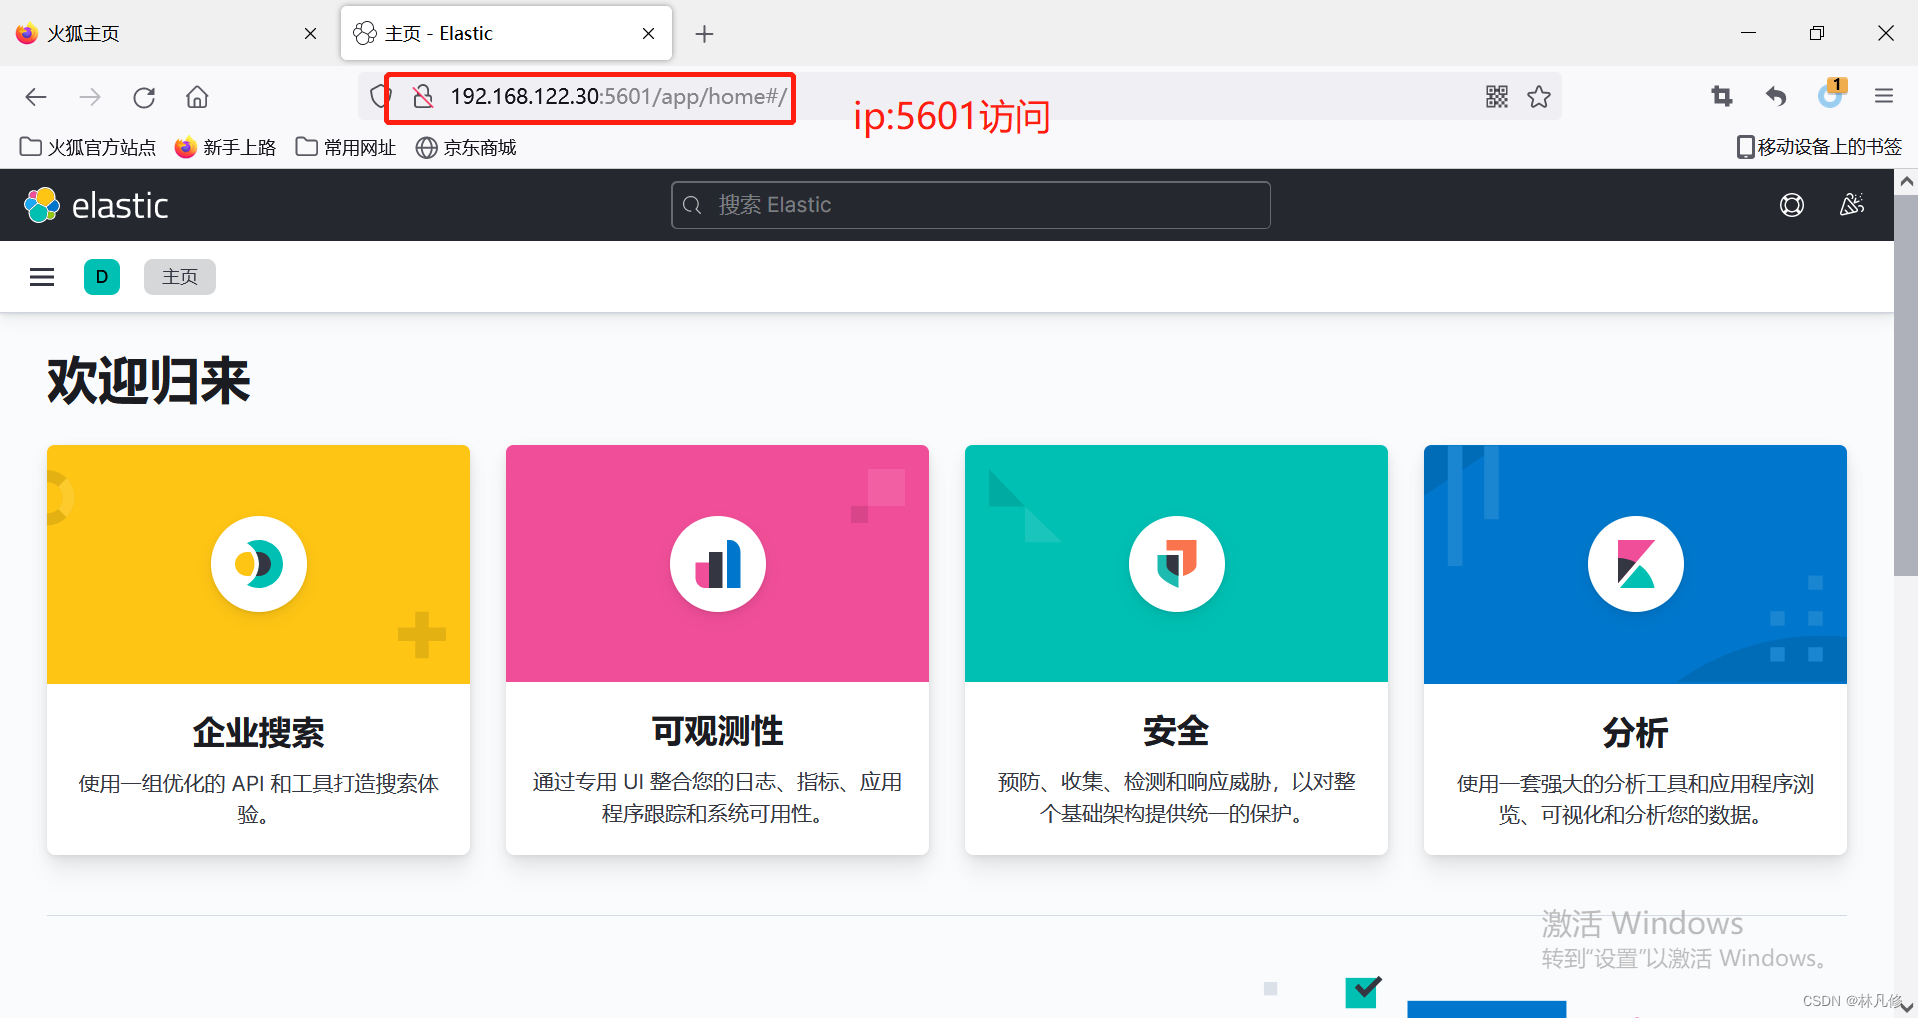Image resolution: width=1918 pixels, height=1018 pixels.
Task: Open the space selector D avatar
Action: coord(102,277)
